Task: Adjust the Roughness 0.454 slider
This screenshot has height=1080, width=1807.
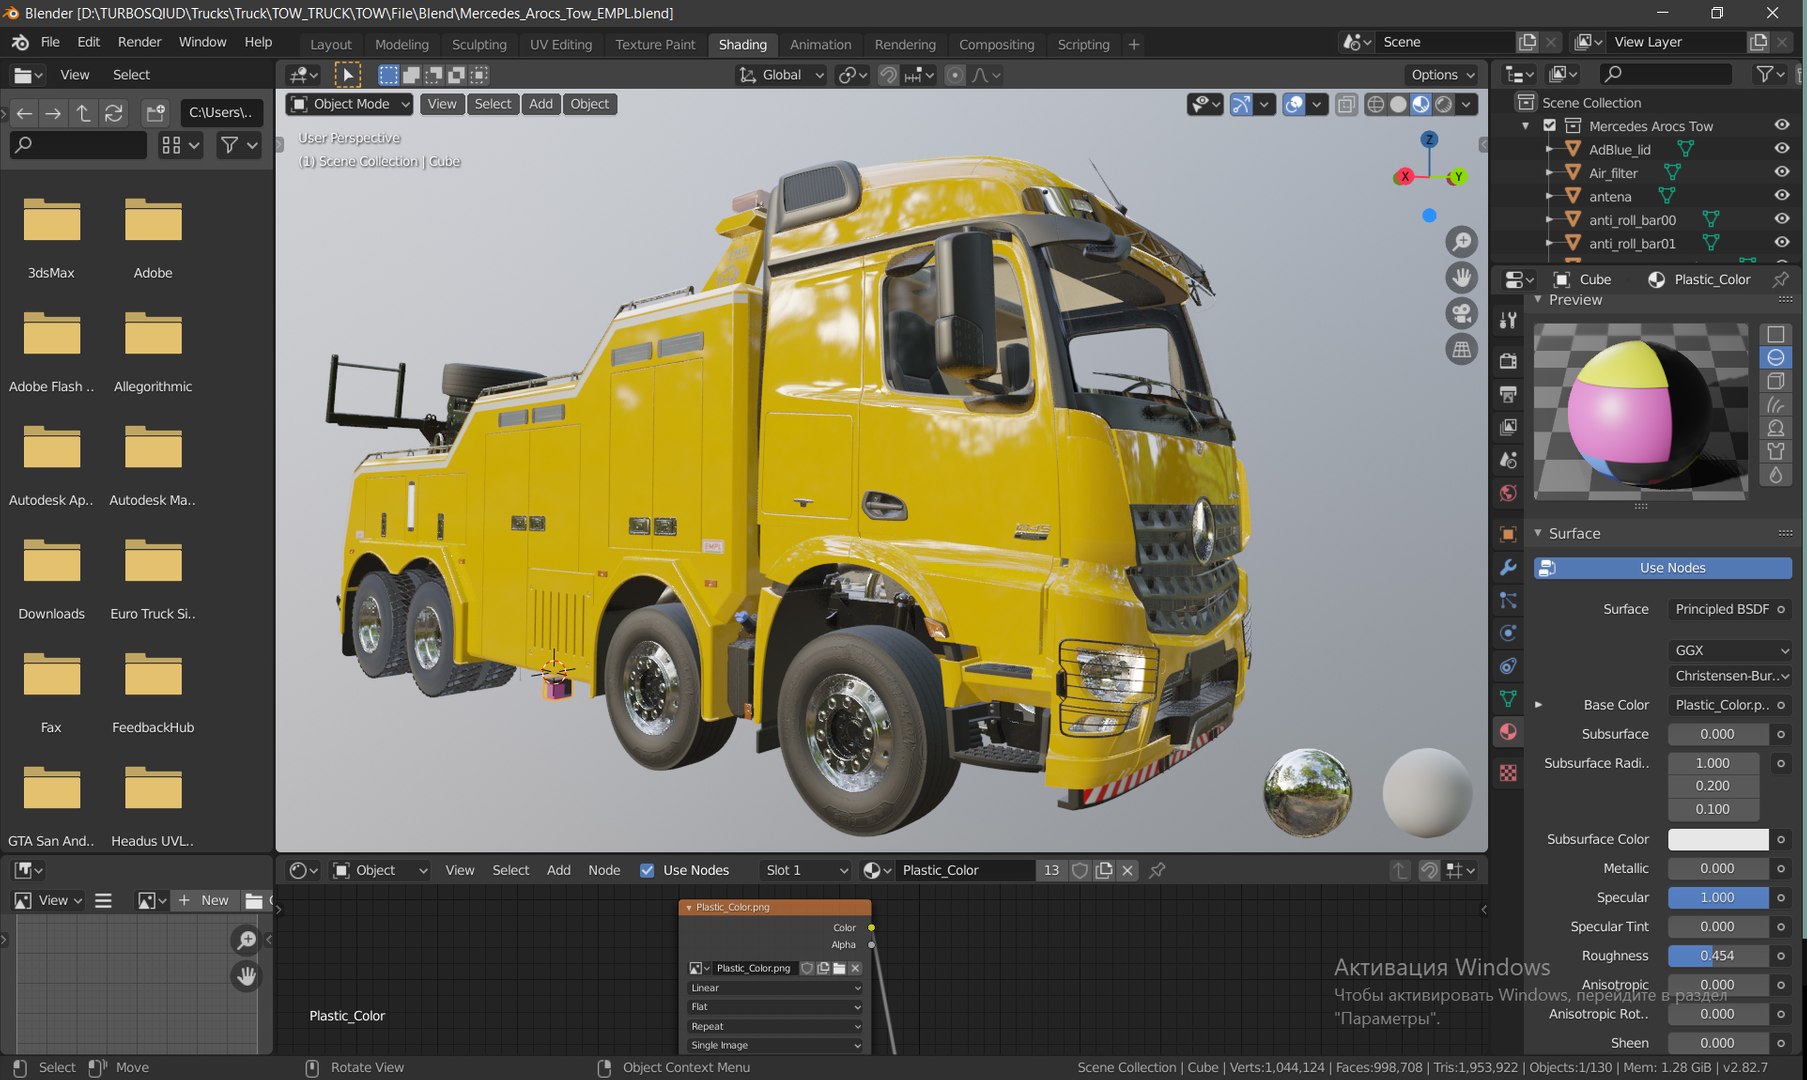Action: pyautogui.click(x=1718, y=956)
